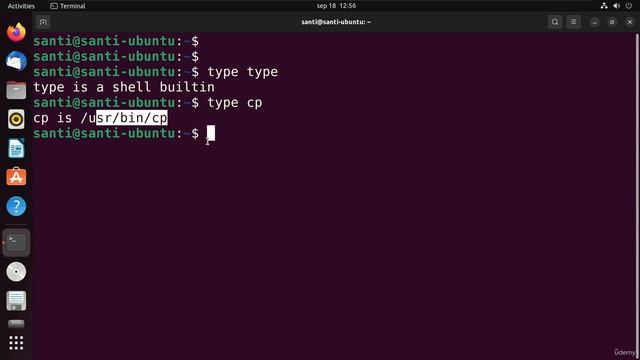Open the network status icon

(604, 6)
